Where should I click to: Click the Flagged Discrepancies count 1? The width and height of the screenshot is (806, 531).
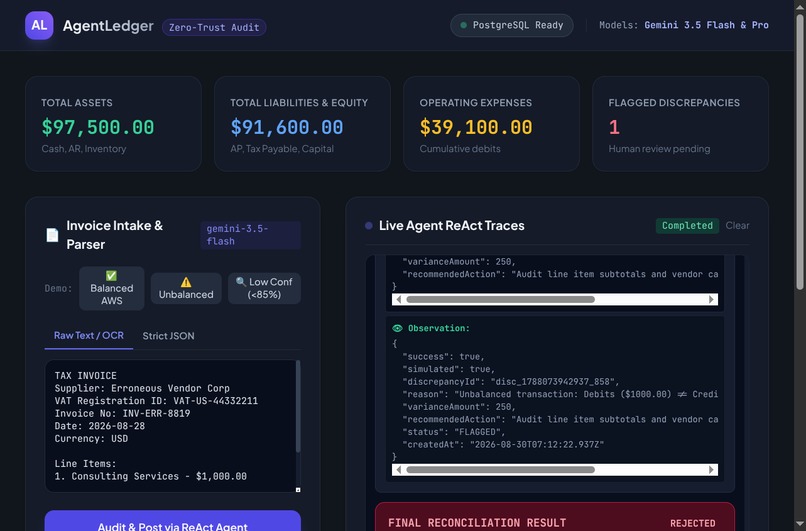(614, 127)
